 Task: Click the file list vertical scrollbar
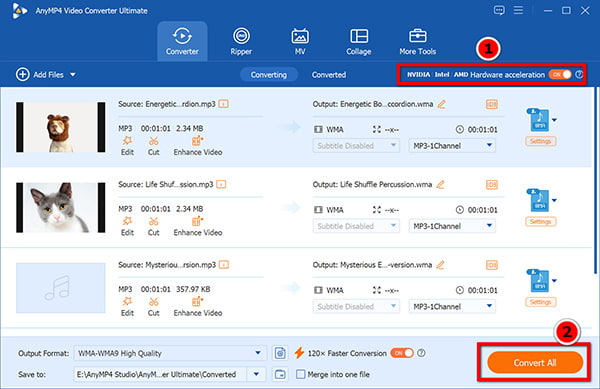pos(595,180)
